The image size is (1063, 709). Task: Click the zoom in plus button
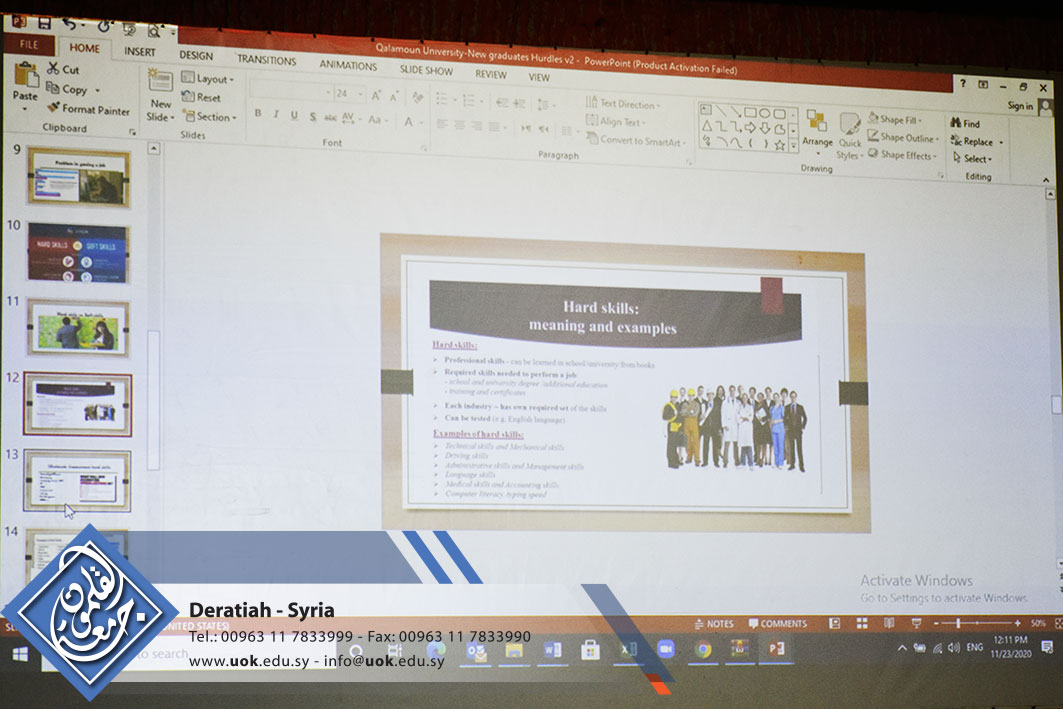[x=1018, y=623]
